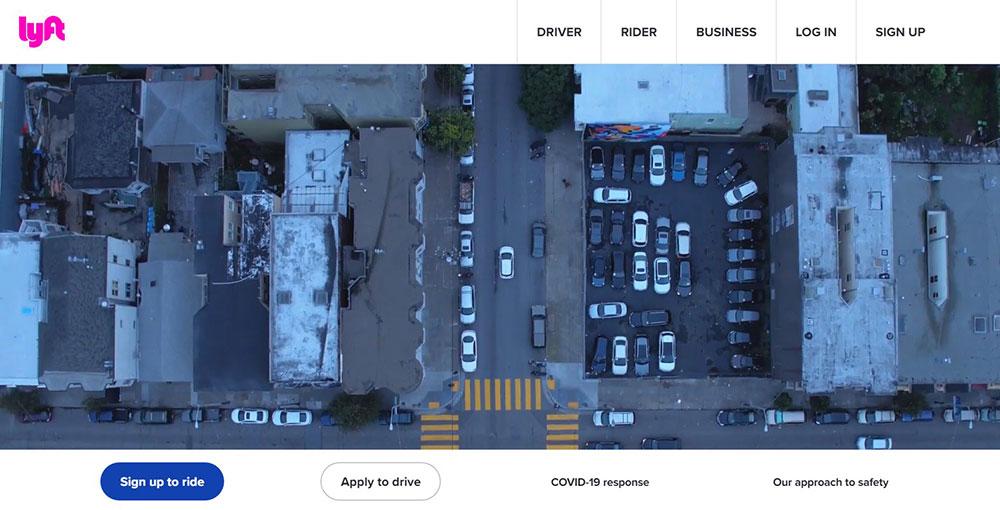This screenshot has width=1000, height=510.
Task: Click the Apply to drive button
Action: [x=380, y=481]
